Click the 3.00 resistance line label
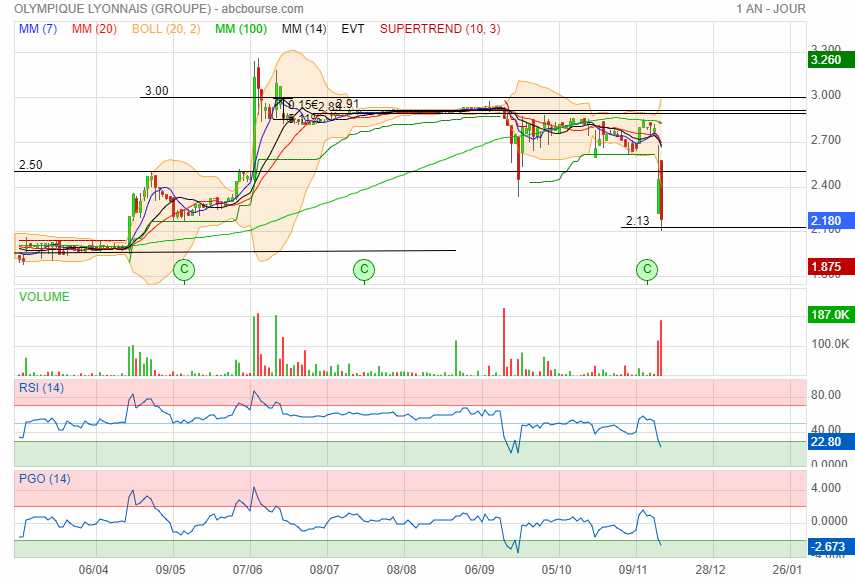 click(x=156, y=91)
